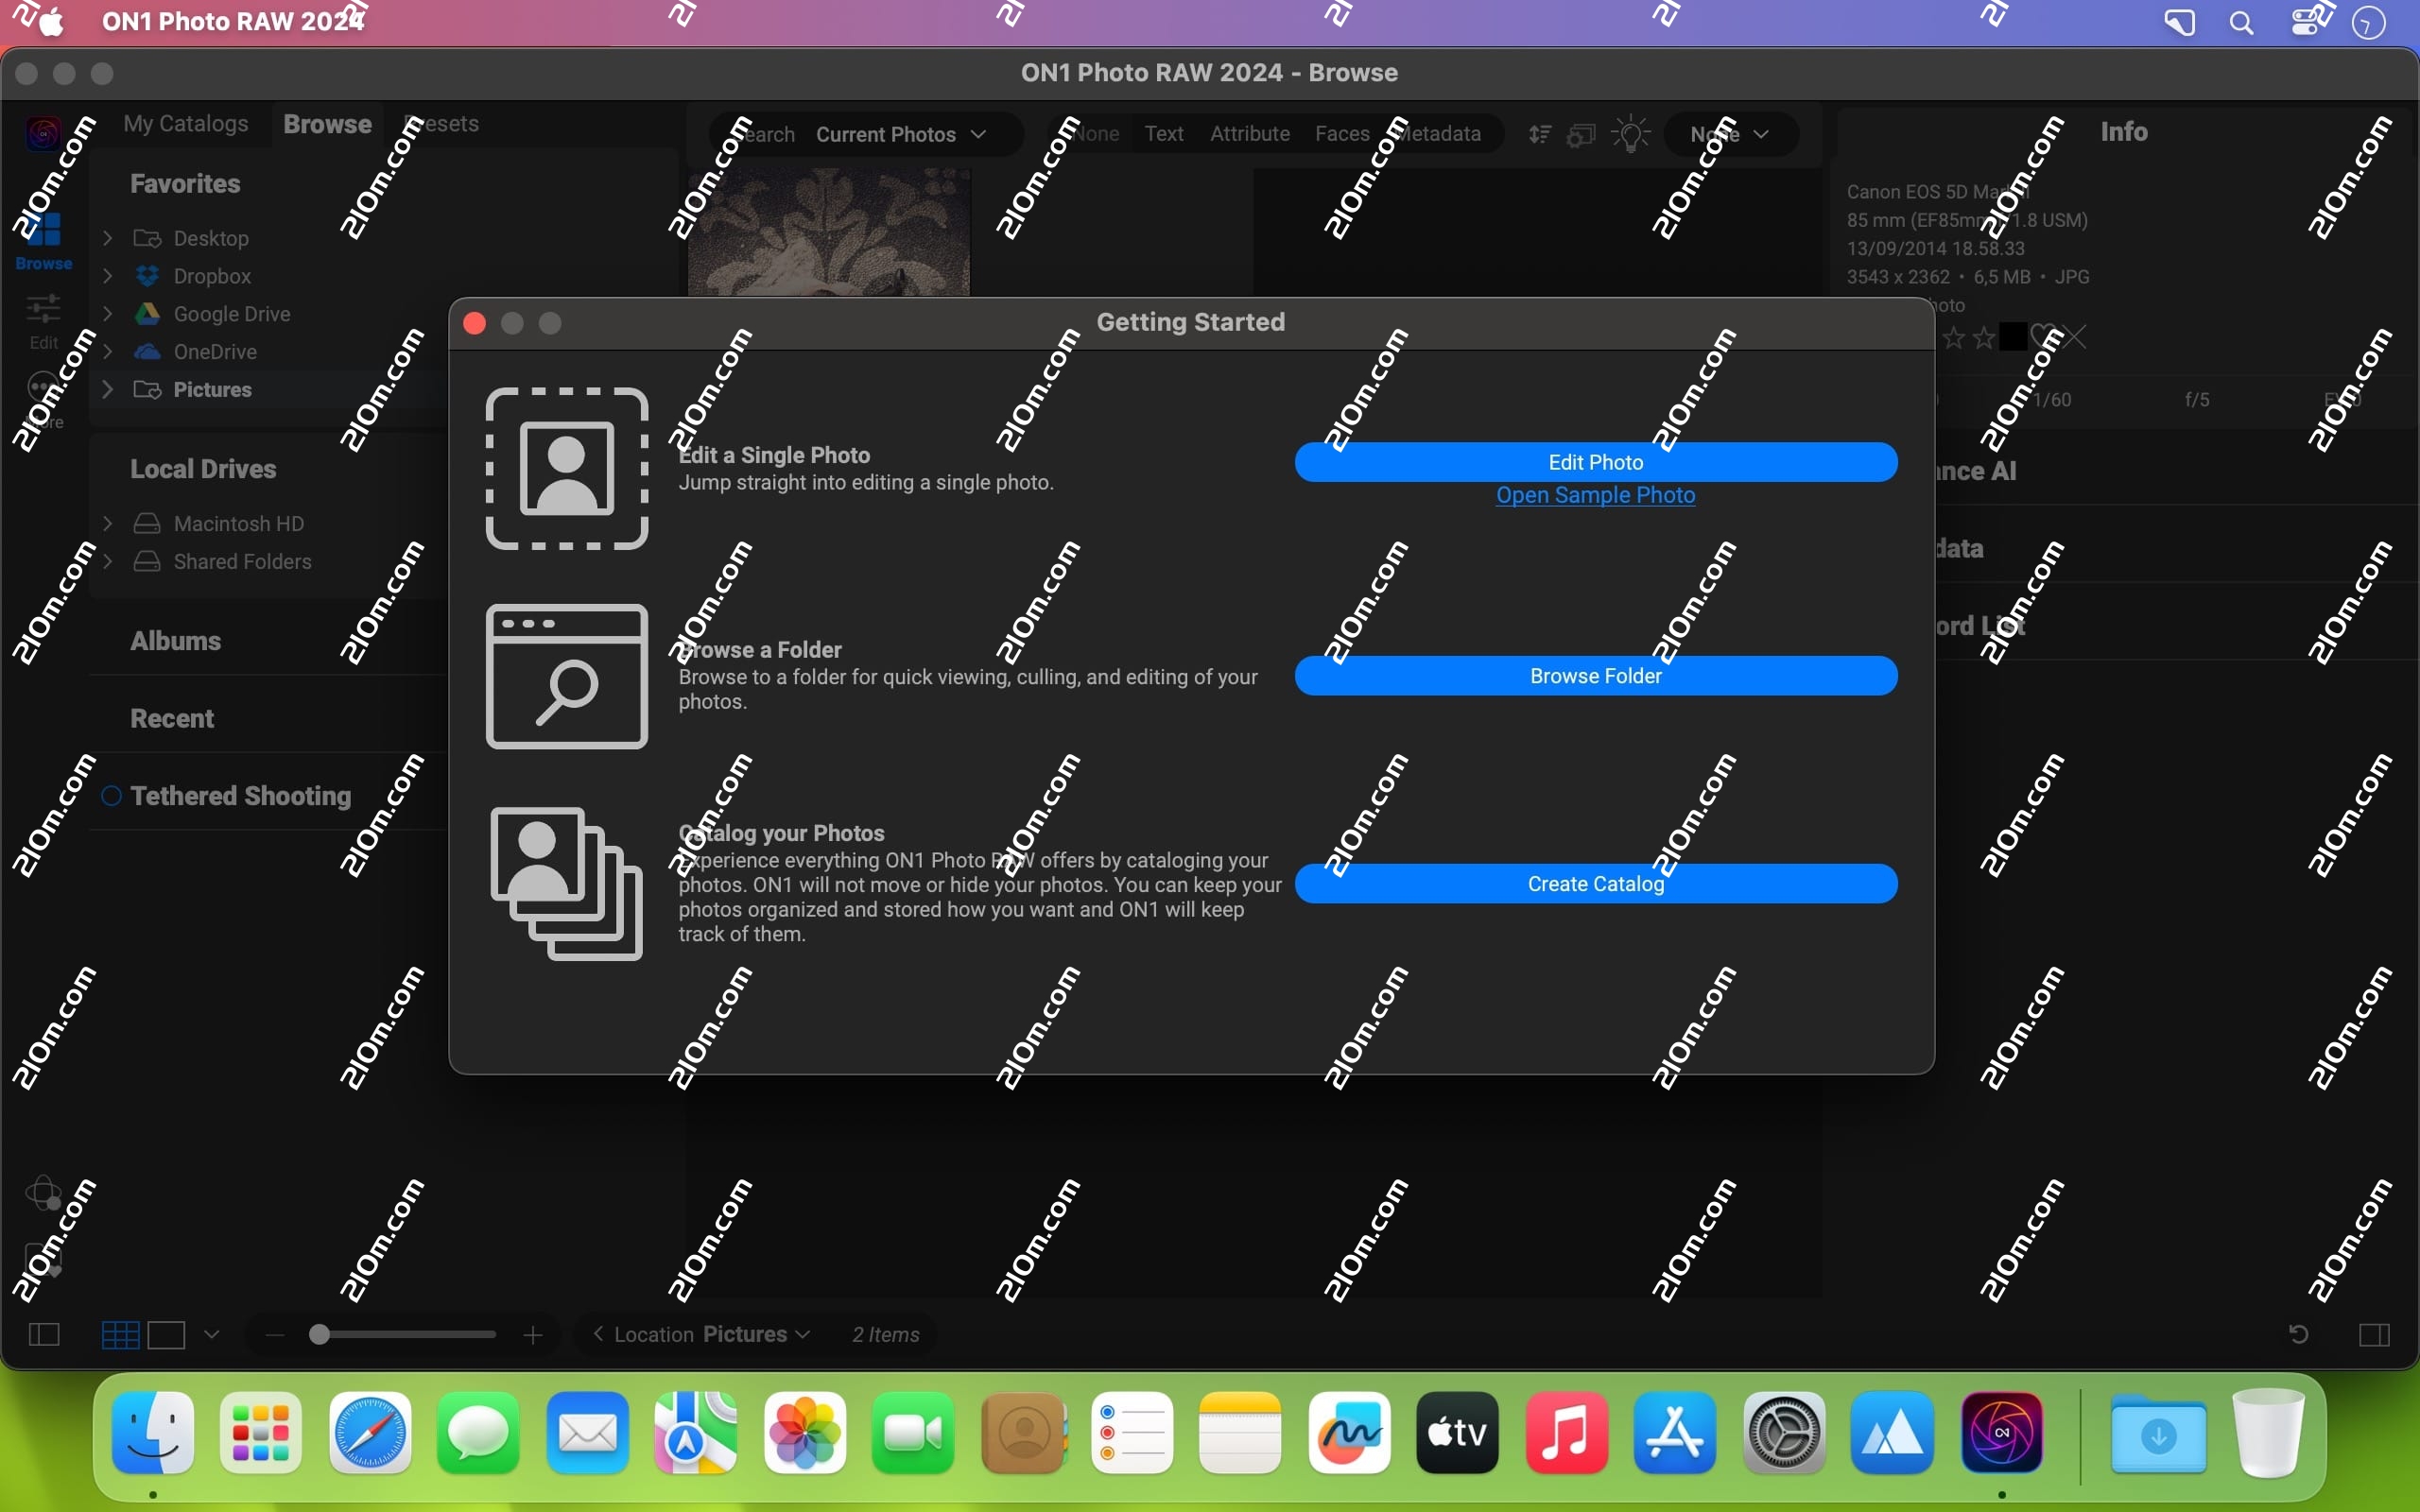Toggle the lightbulb filter icon in toolbar
The height and width of the screenshot is (1512, 2420).
1630,134
